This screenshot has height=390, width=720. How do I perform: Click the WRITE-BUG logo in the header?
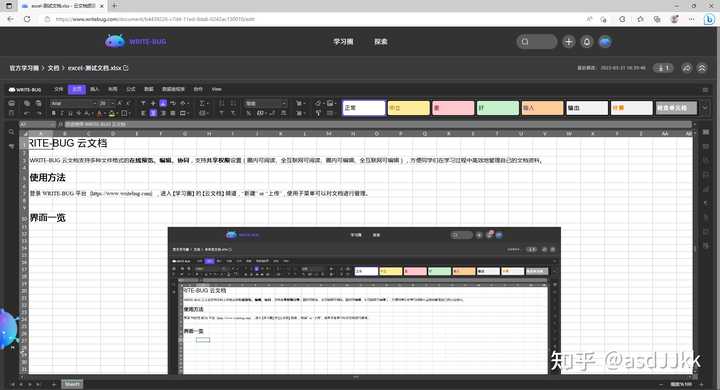pos(135,41)
